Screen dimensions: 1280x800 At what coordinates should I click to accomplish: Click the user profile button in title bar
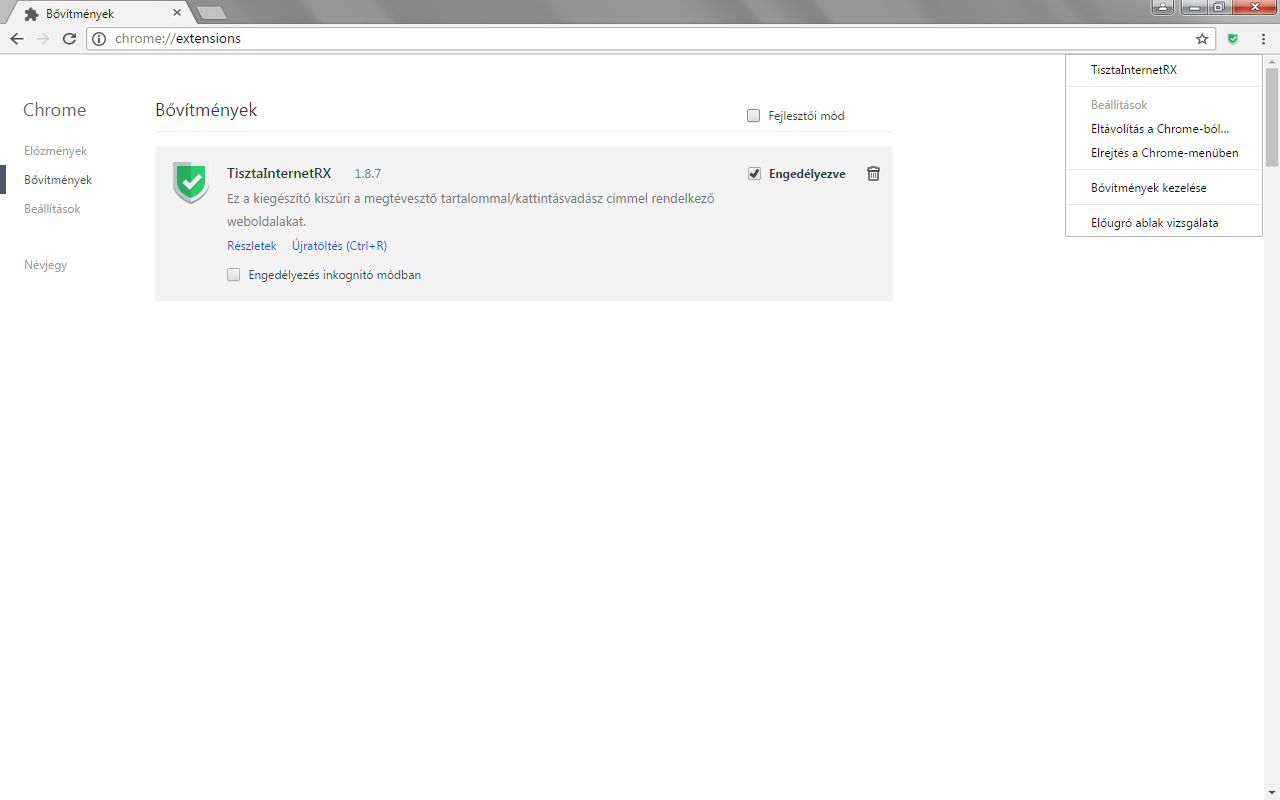(1163, 7)
